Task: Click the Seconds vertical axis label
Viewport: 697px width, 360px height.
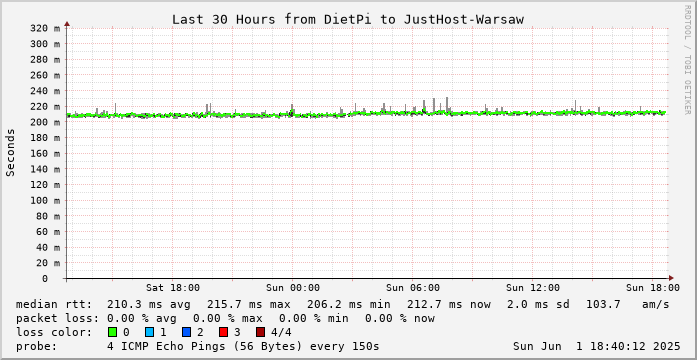Action: tap(11, 152)
